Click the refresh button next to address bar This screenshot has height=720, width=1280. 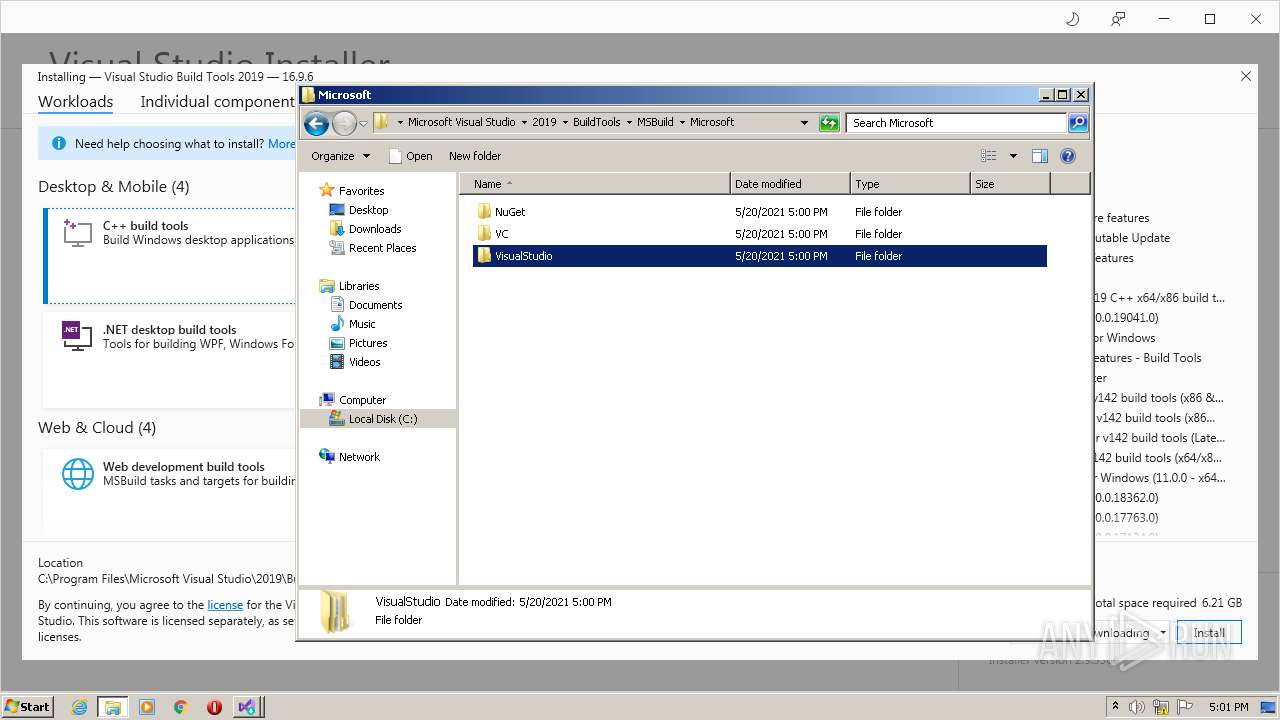(x=829, y=123)
